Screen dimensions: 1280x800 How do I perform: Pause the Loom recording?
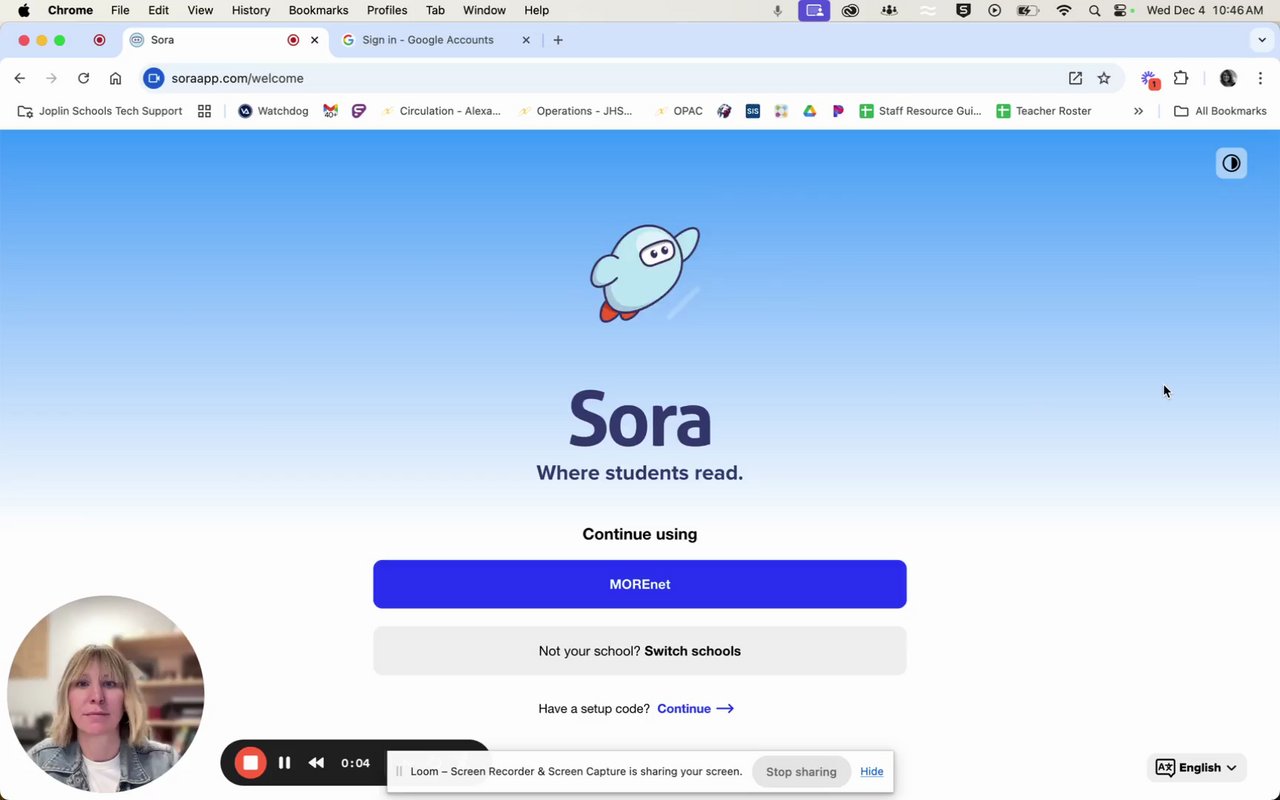click(284, 763)
